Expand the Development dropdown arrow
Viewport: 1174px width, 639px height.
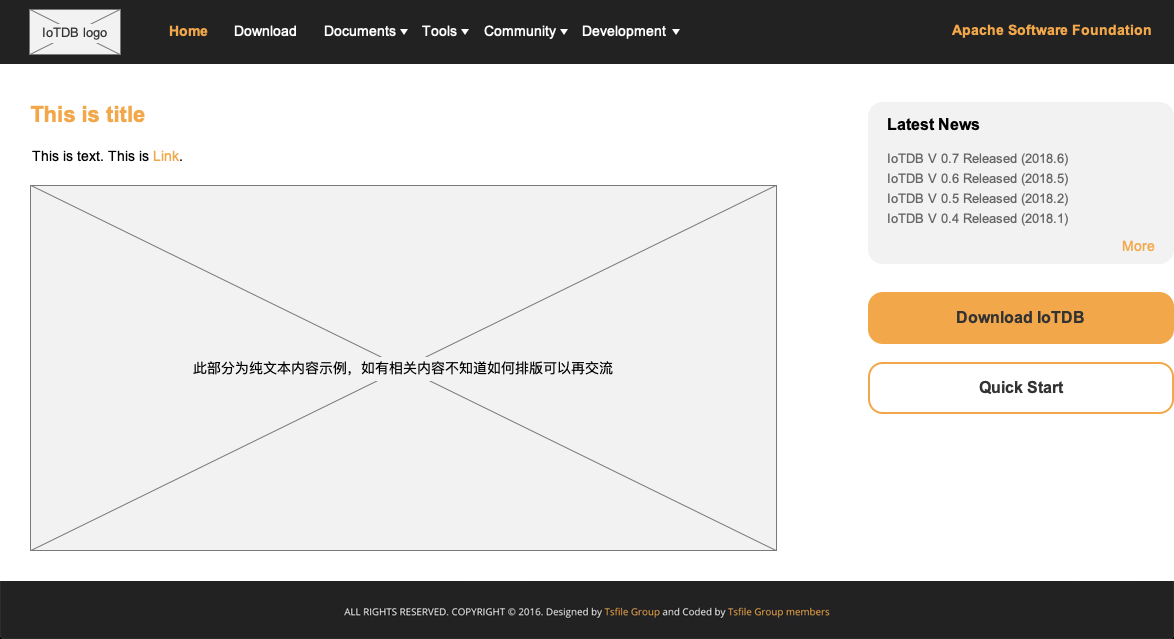(x=676, y=32)
